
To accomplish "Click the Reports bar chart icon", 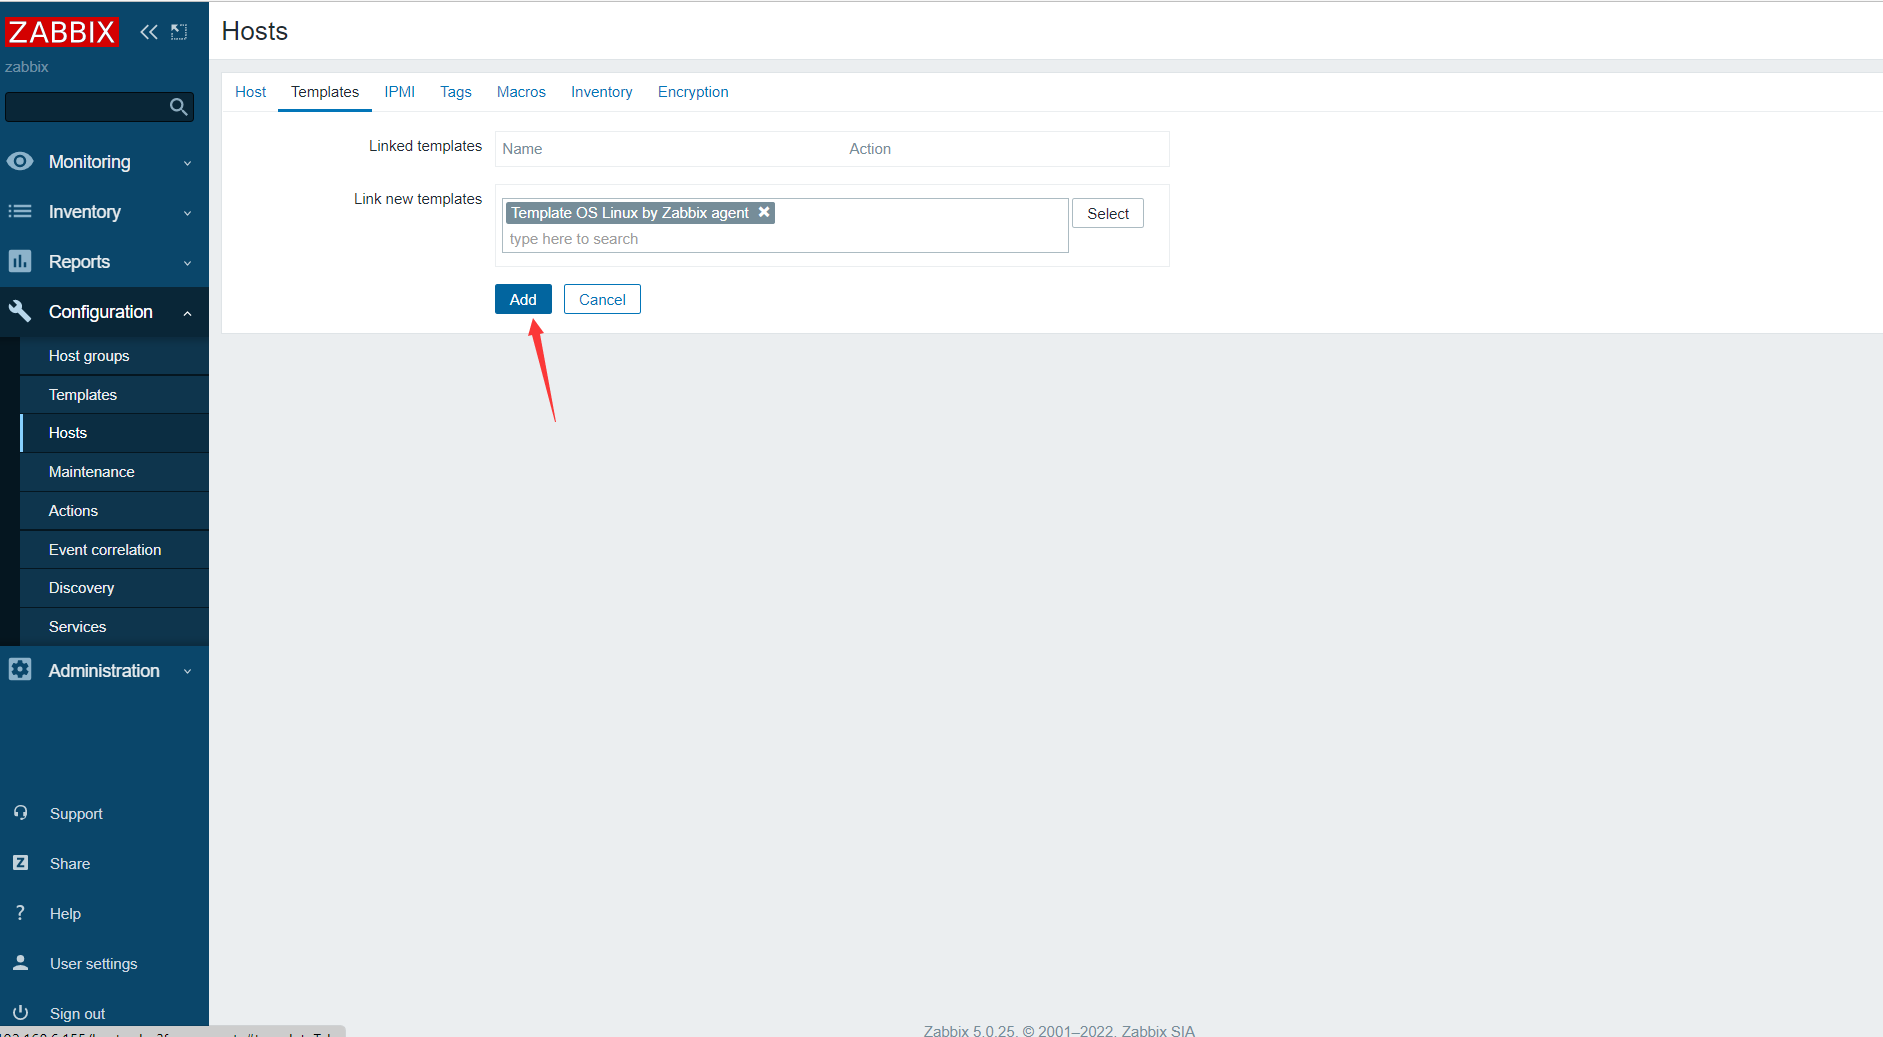I will pyautogui.click(x=20, y=261).
